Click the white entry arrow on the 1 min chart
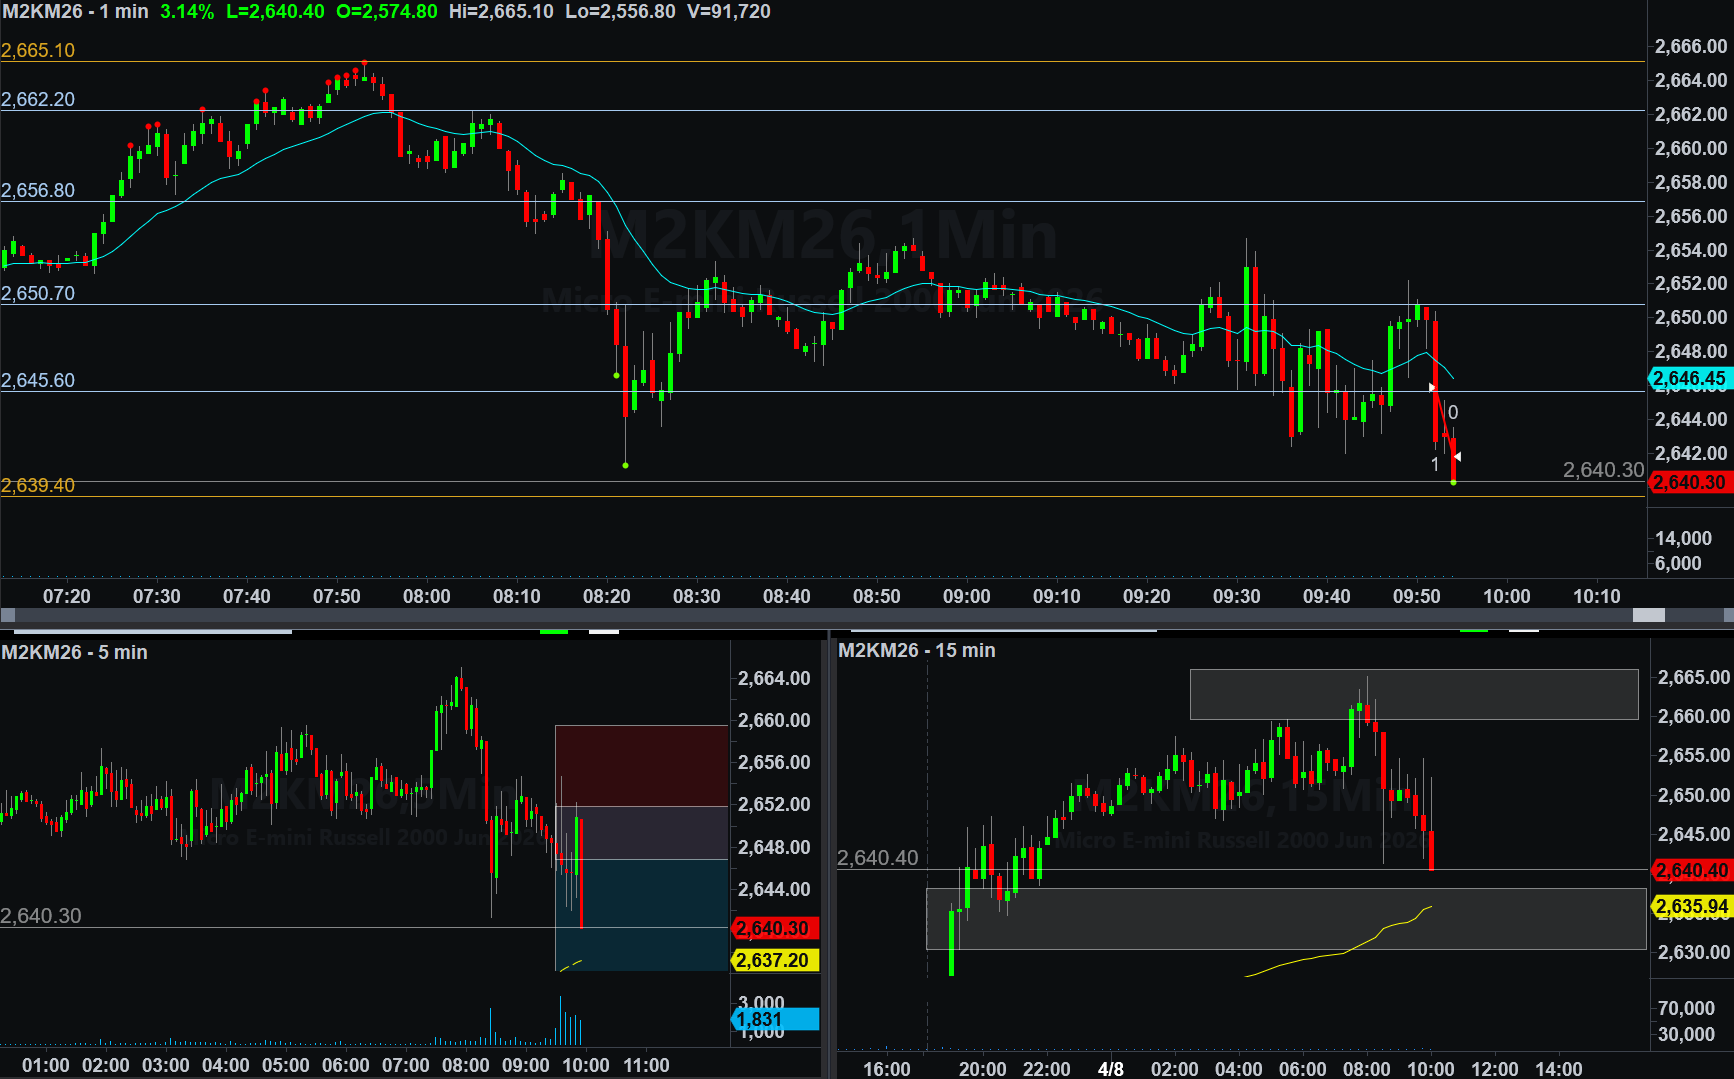 [1432, 387]
